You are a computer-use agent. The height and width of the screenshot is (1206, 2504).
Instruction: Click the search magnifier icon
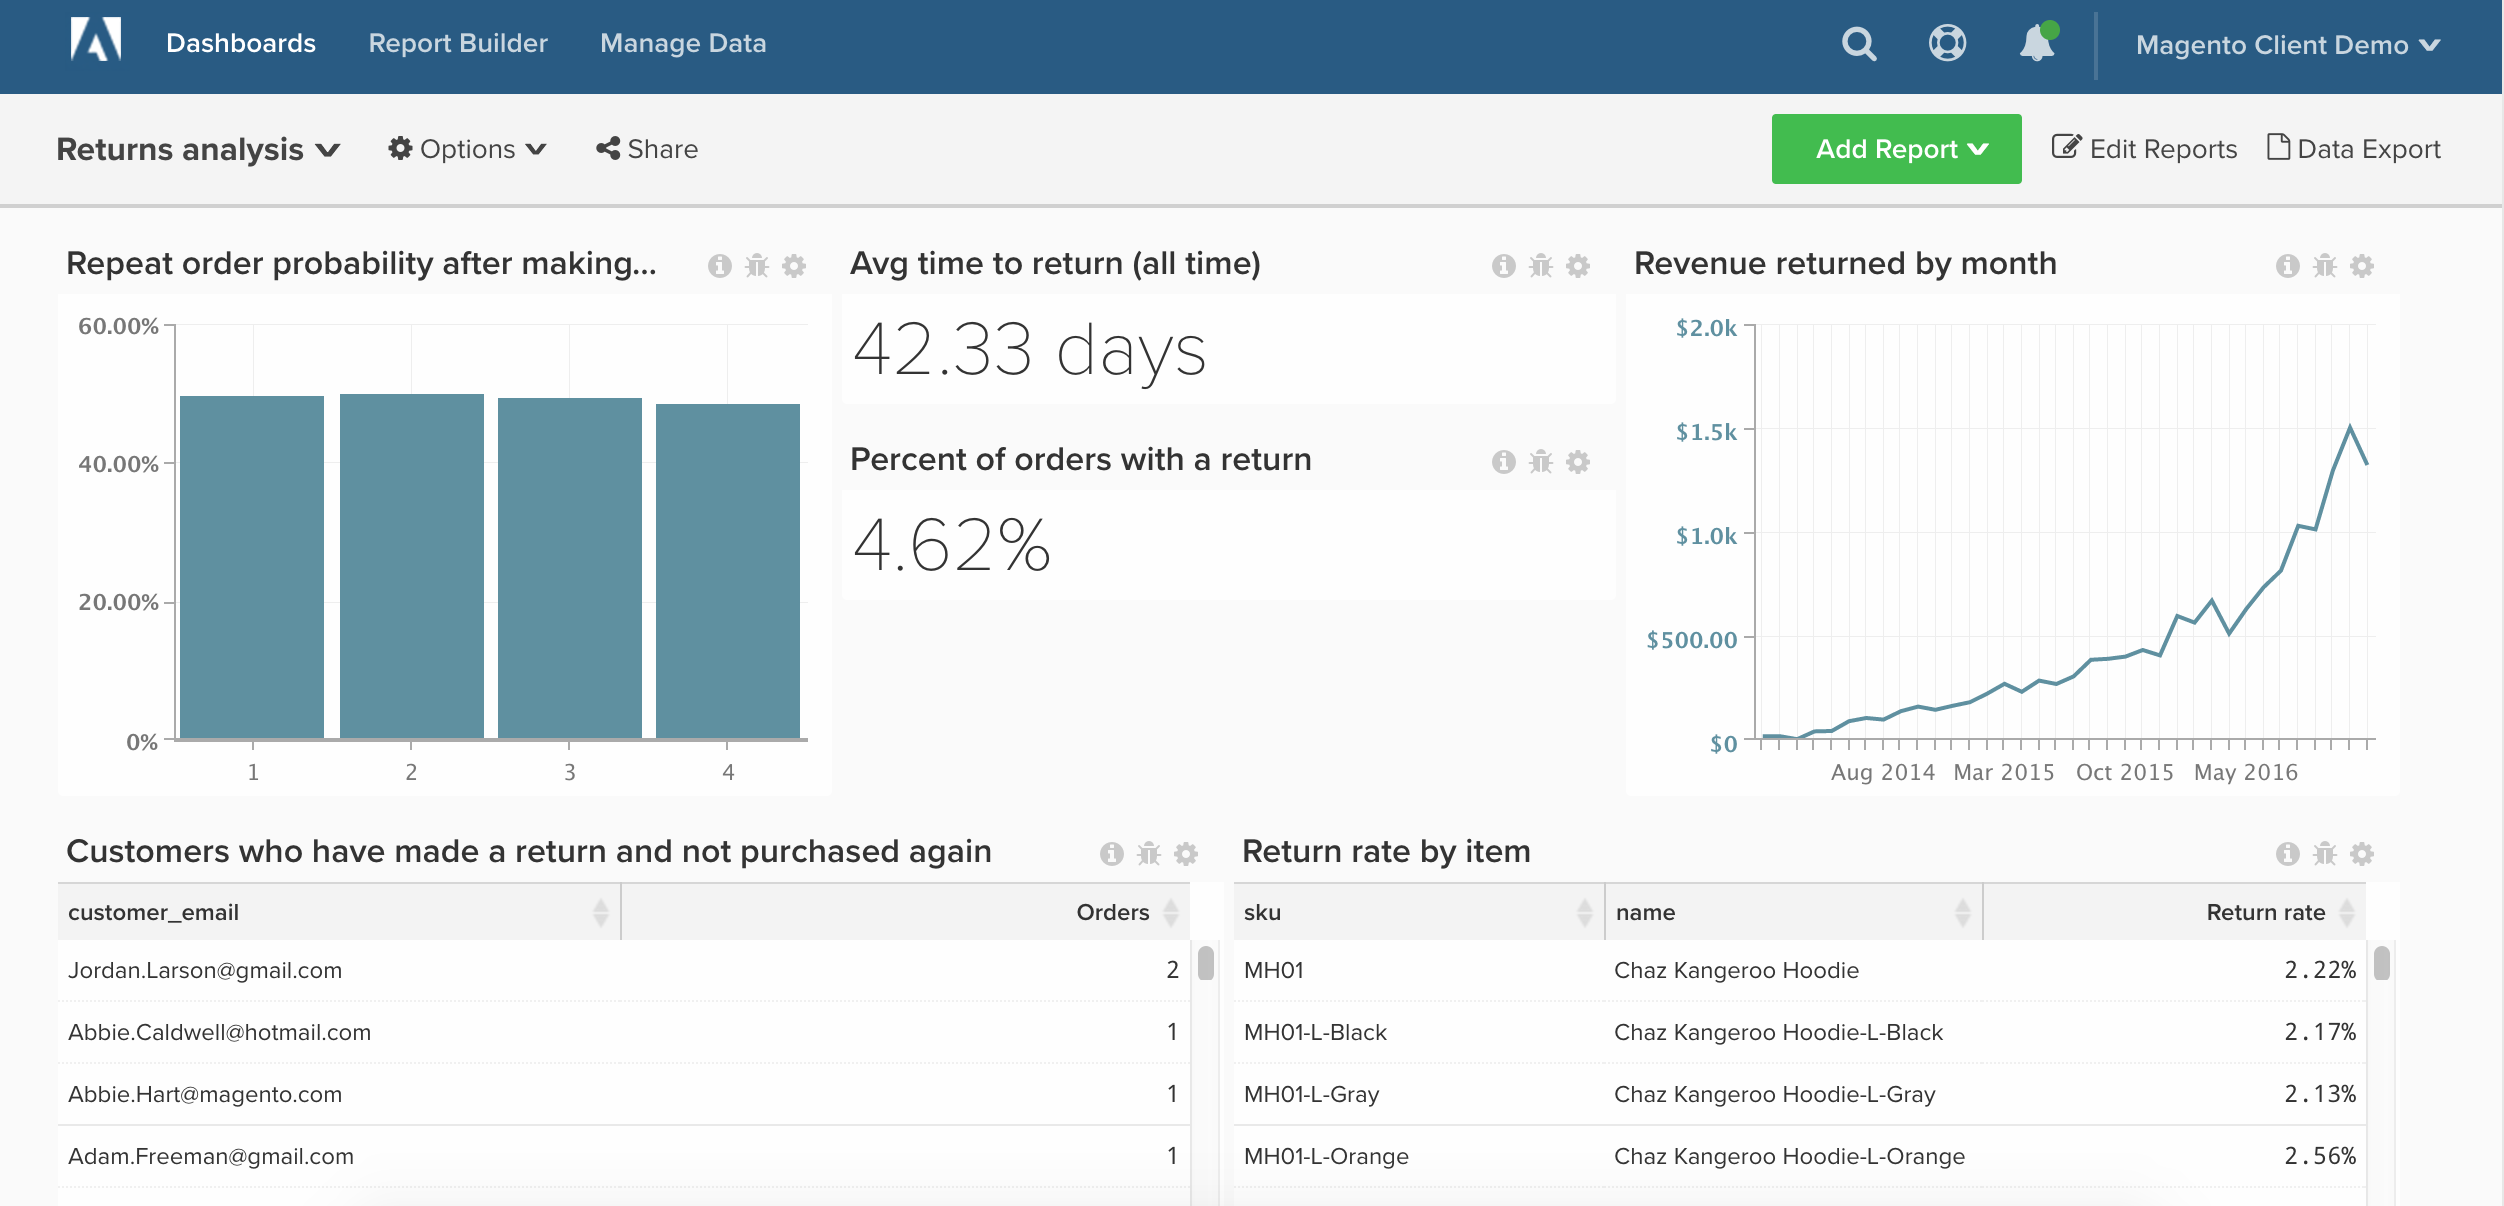coord(1858,44)
